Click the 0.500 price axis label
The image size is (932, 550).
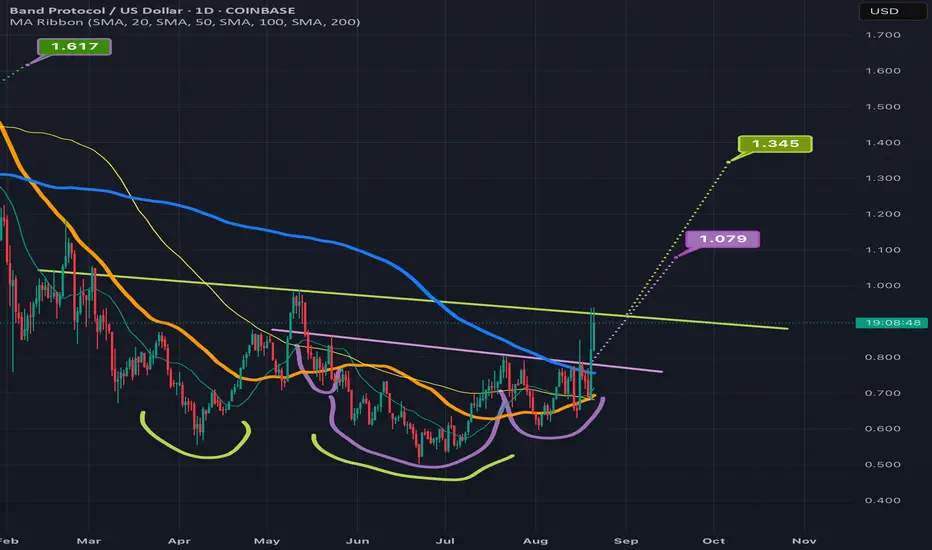883,464
